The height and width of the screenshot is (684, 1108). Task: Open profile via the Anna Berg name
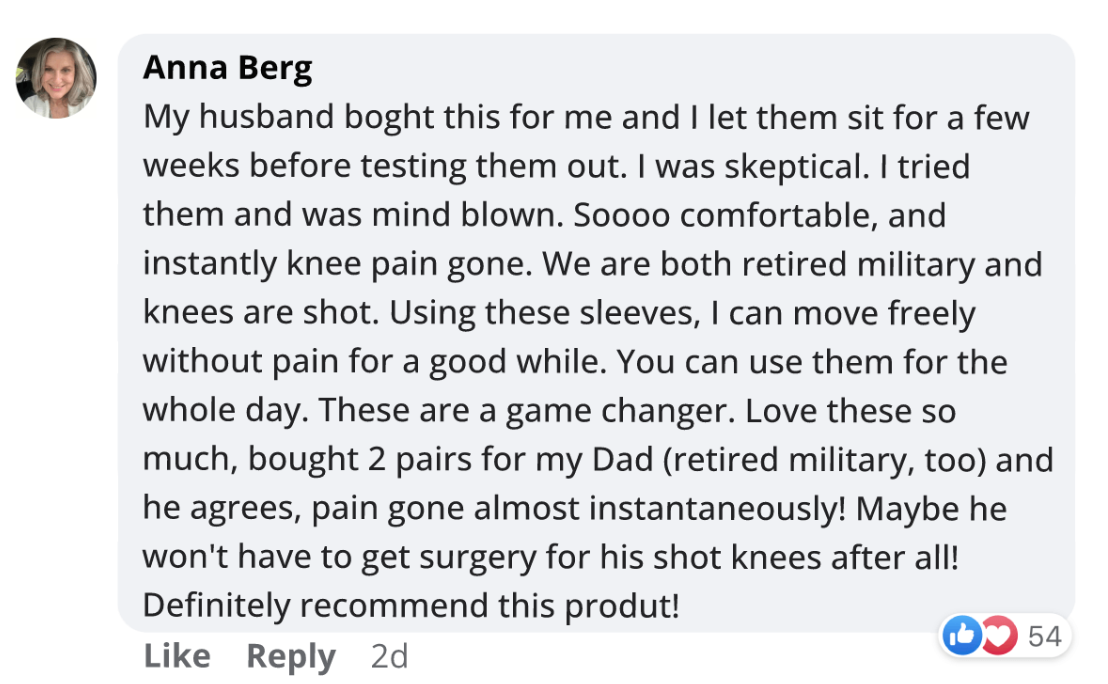click(x=227, y=68)
